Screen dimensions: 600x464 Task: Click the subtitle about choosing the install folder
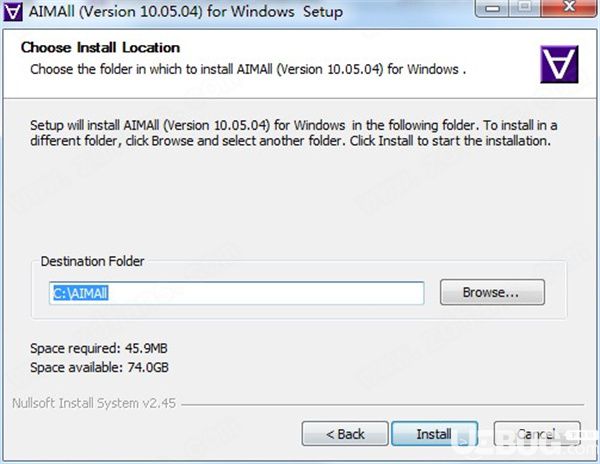point(248,69)
